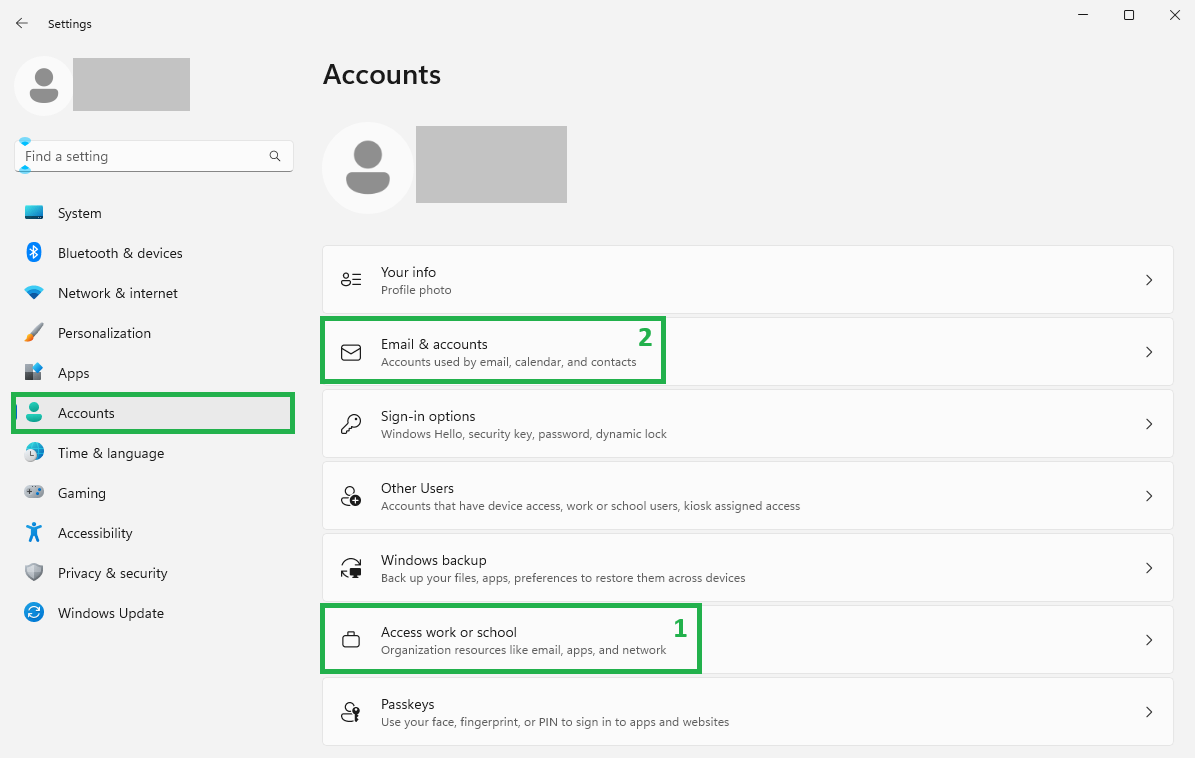Viewport: 1195px width, 758px height.
Task: Open Privacy & security settings
Action: [153, 573]
